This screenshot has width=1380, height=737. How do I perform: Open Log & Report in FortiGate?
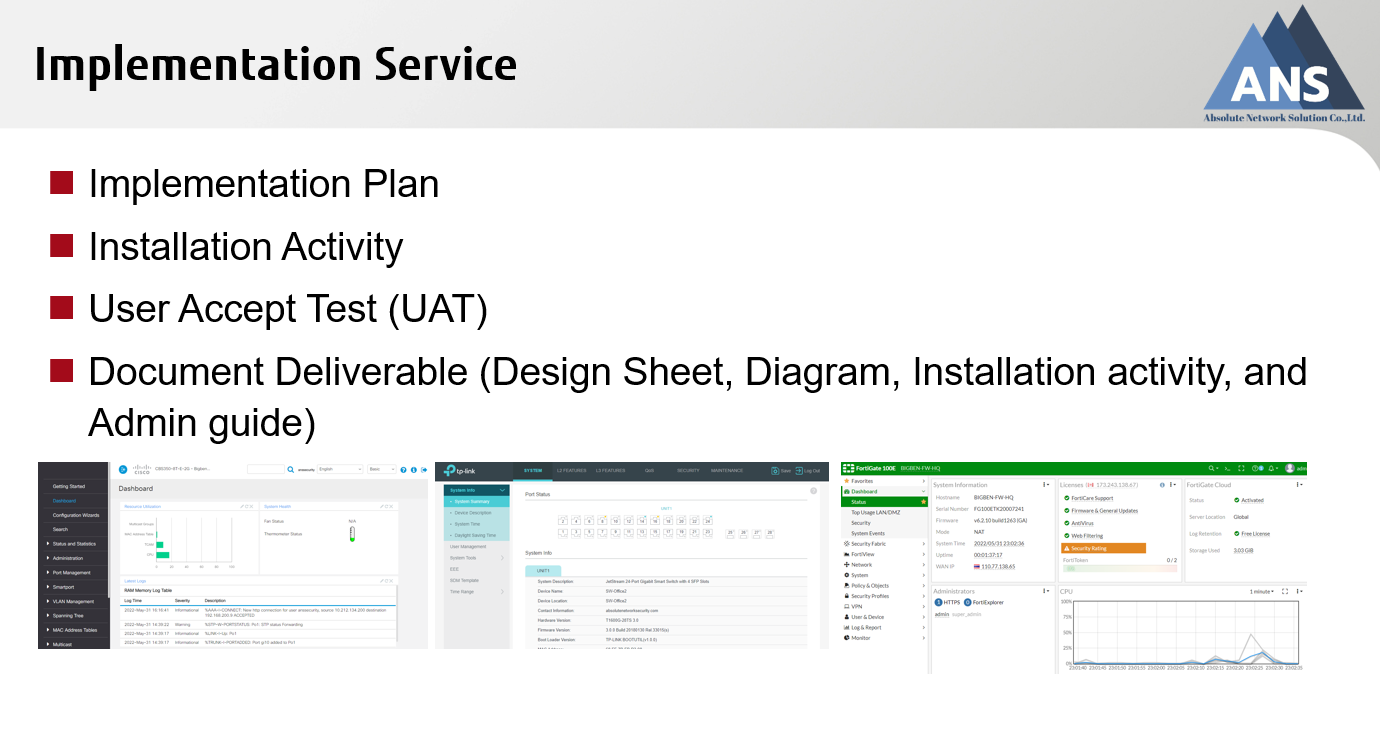click(884, 627)
